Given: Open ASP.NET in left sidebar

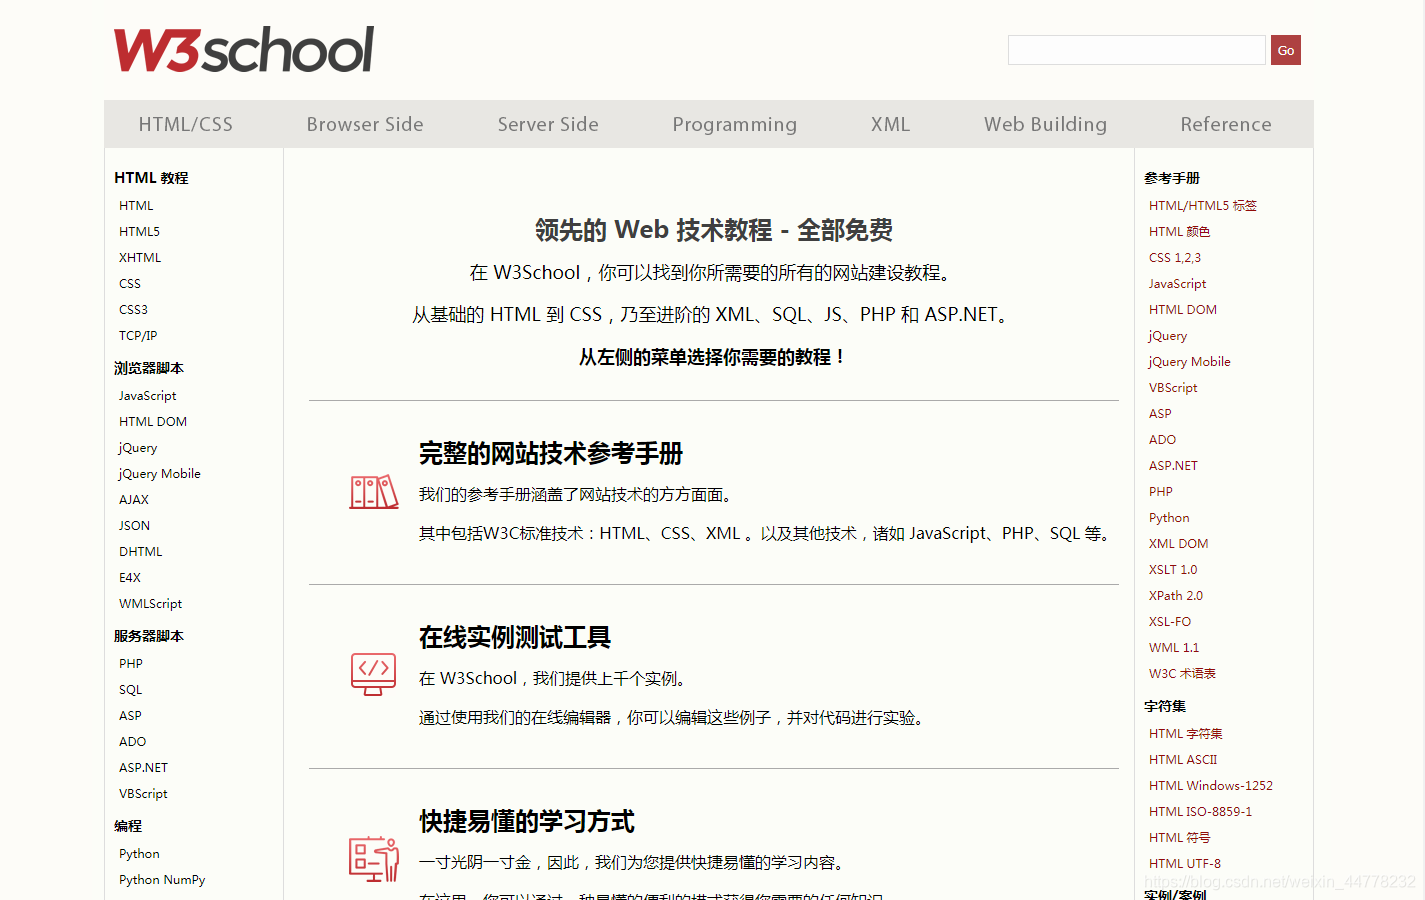Looking at the screenshot, I should pos(143,767).
